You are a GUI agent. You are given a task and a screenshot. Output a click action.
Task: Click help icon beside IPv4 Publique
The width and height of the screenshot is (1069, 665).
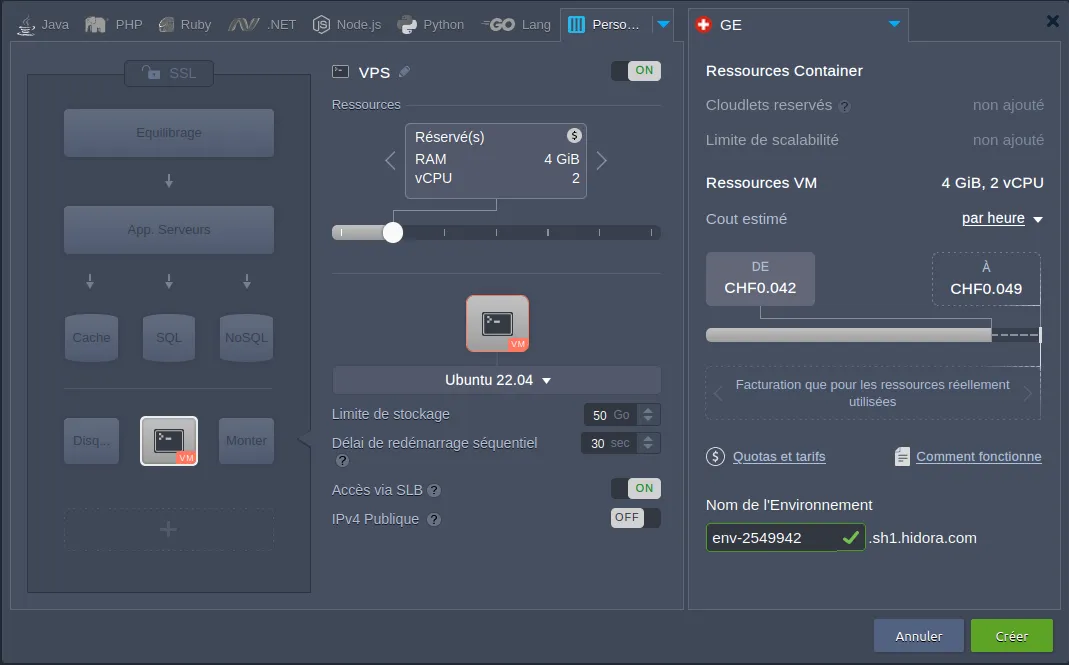click(x=434, y=520)
